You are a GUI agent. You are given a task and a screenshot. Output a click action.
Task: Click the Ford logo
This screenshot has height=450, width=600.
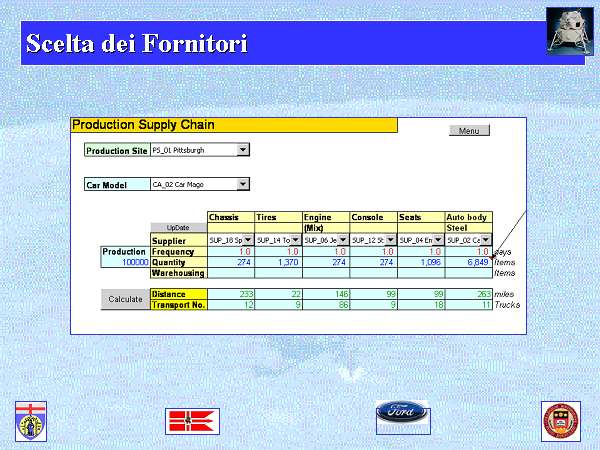[401, 412]
